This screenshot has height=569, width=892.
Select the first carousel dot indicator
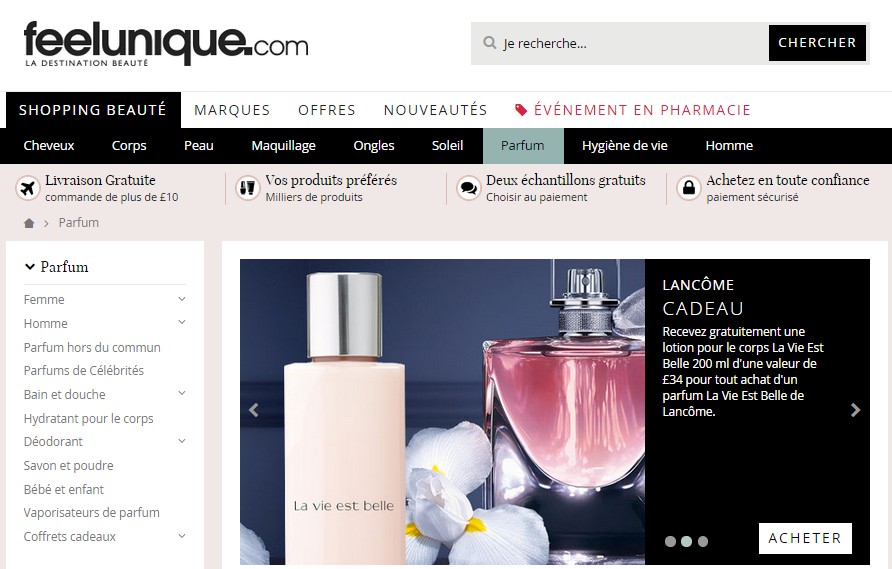(671, 541)
